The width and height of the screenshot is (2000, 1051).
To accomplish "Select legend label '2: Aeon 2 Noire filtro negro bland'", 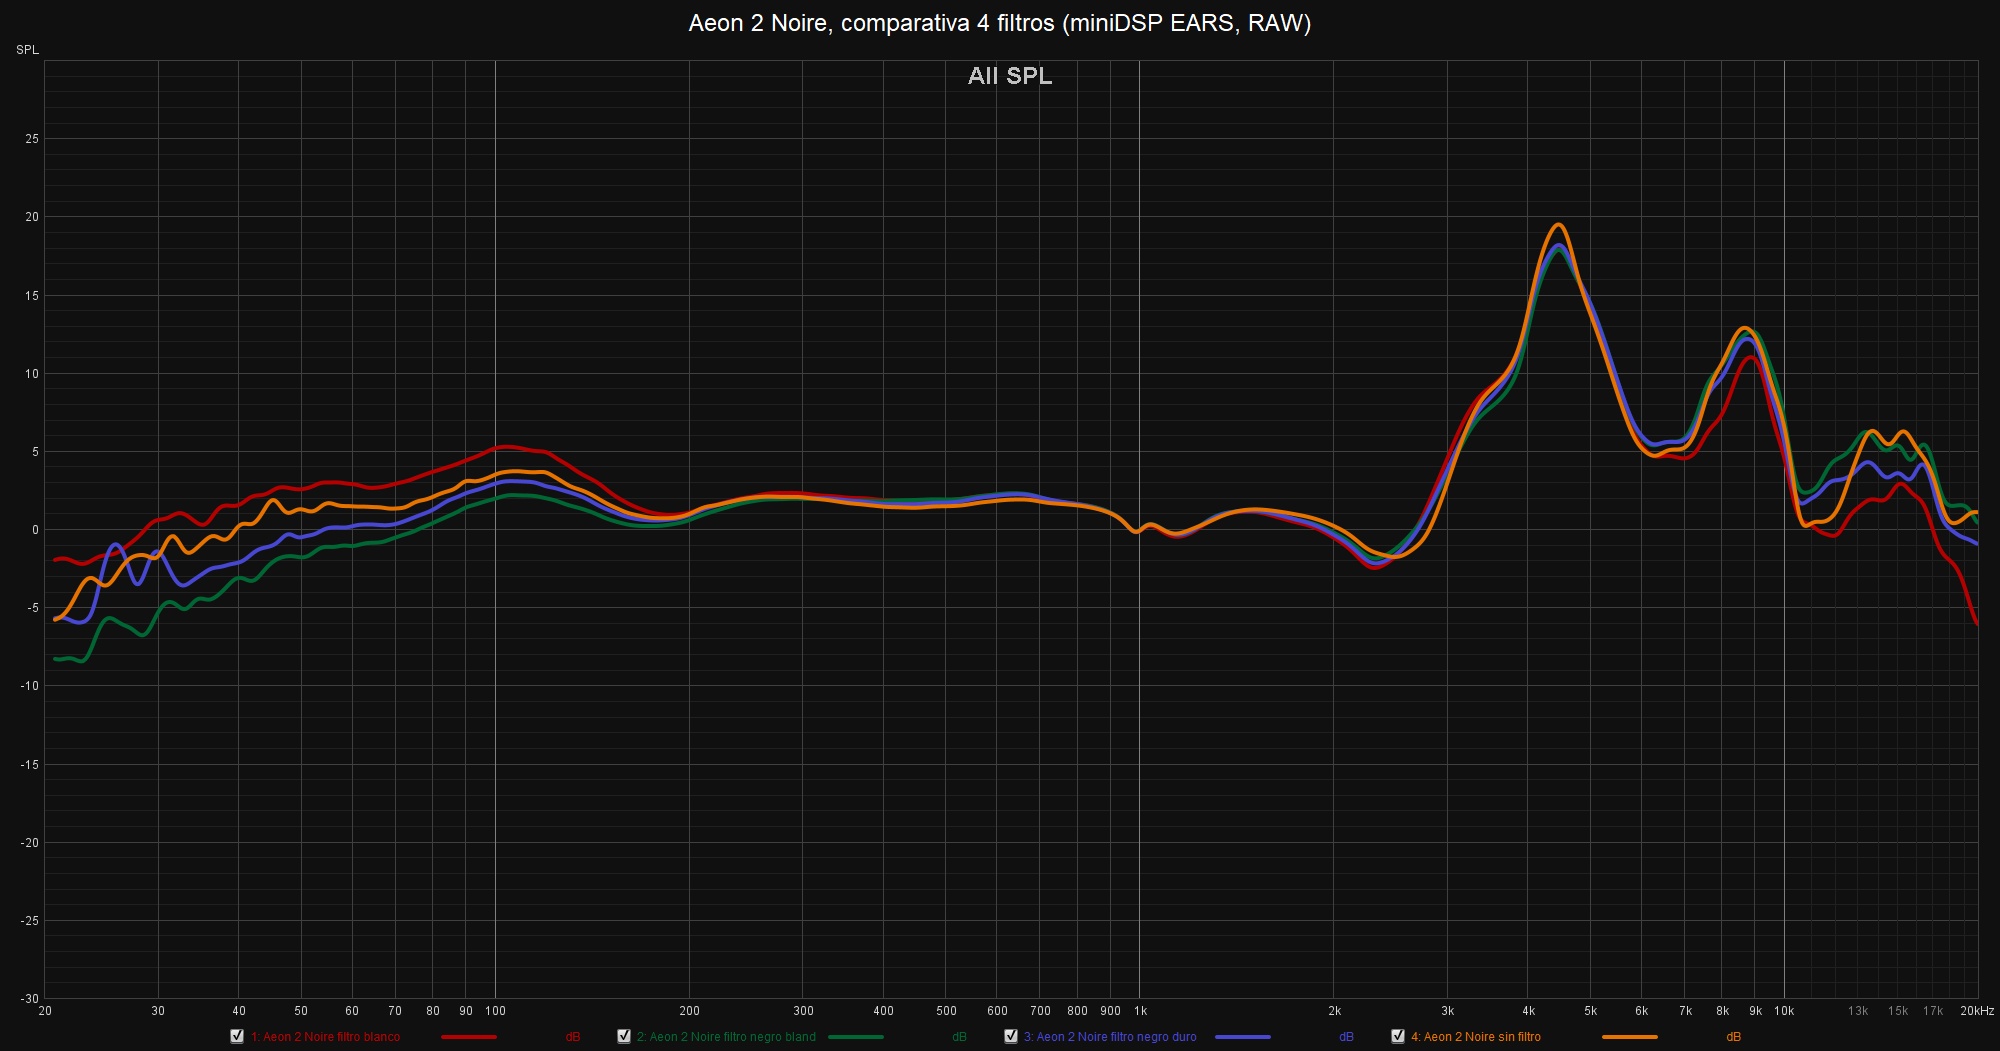I will (x=726, y=1037).
